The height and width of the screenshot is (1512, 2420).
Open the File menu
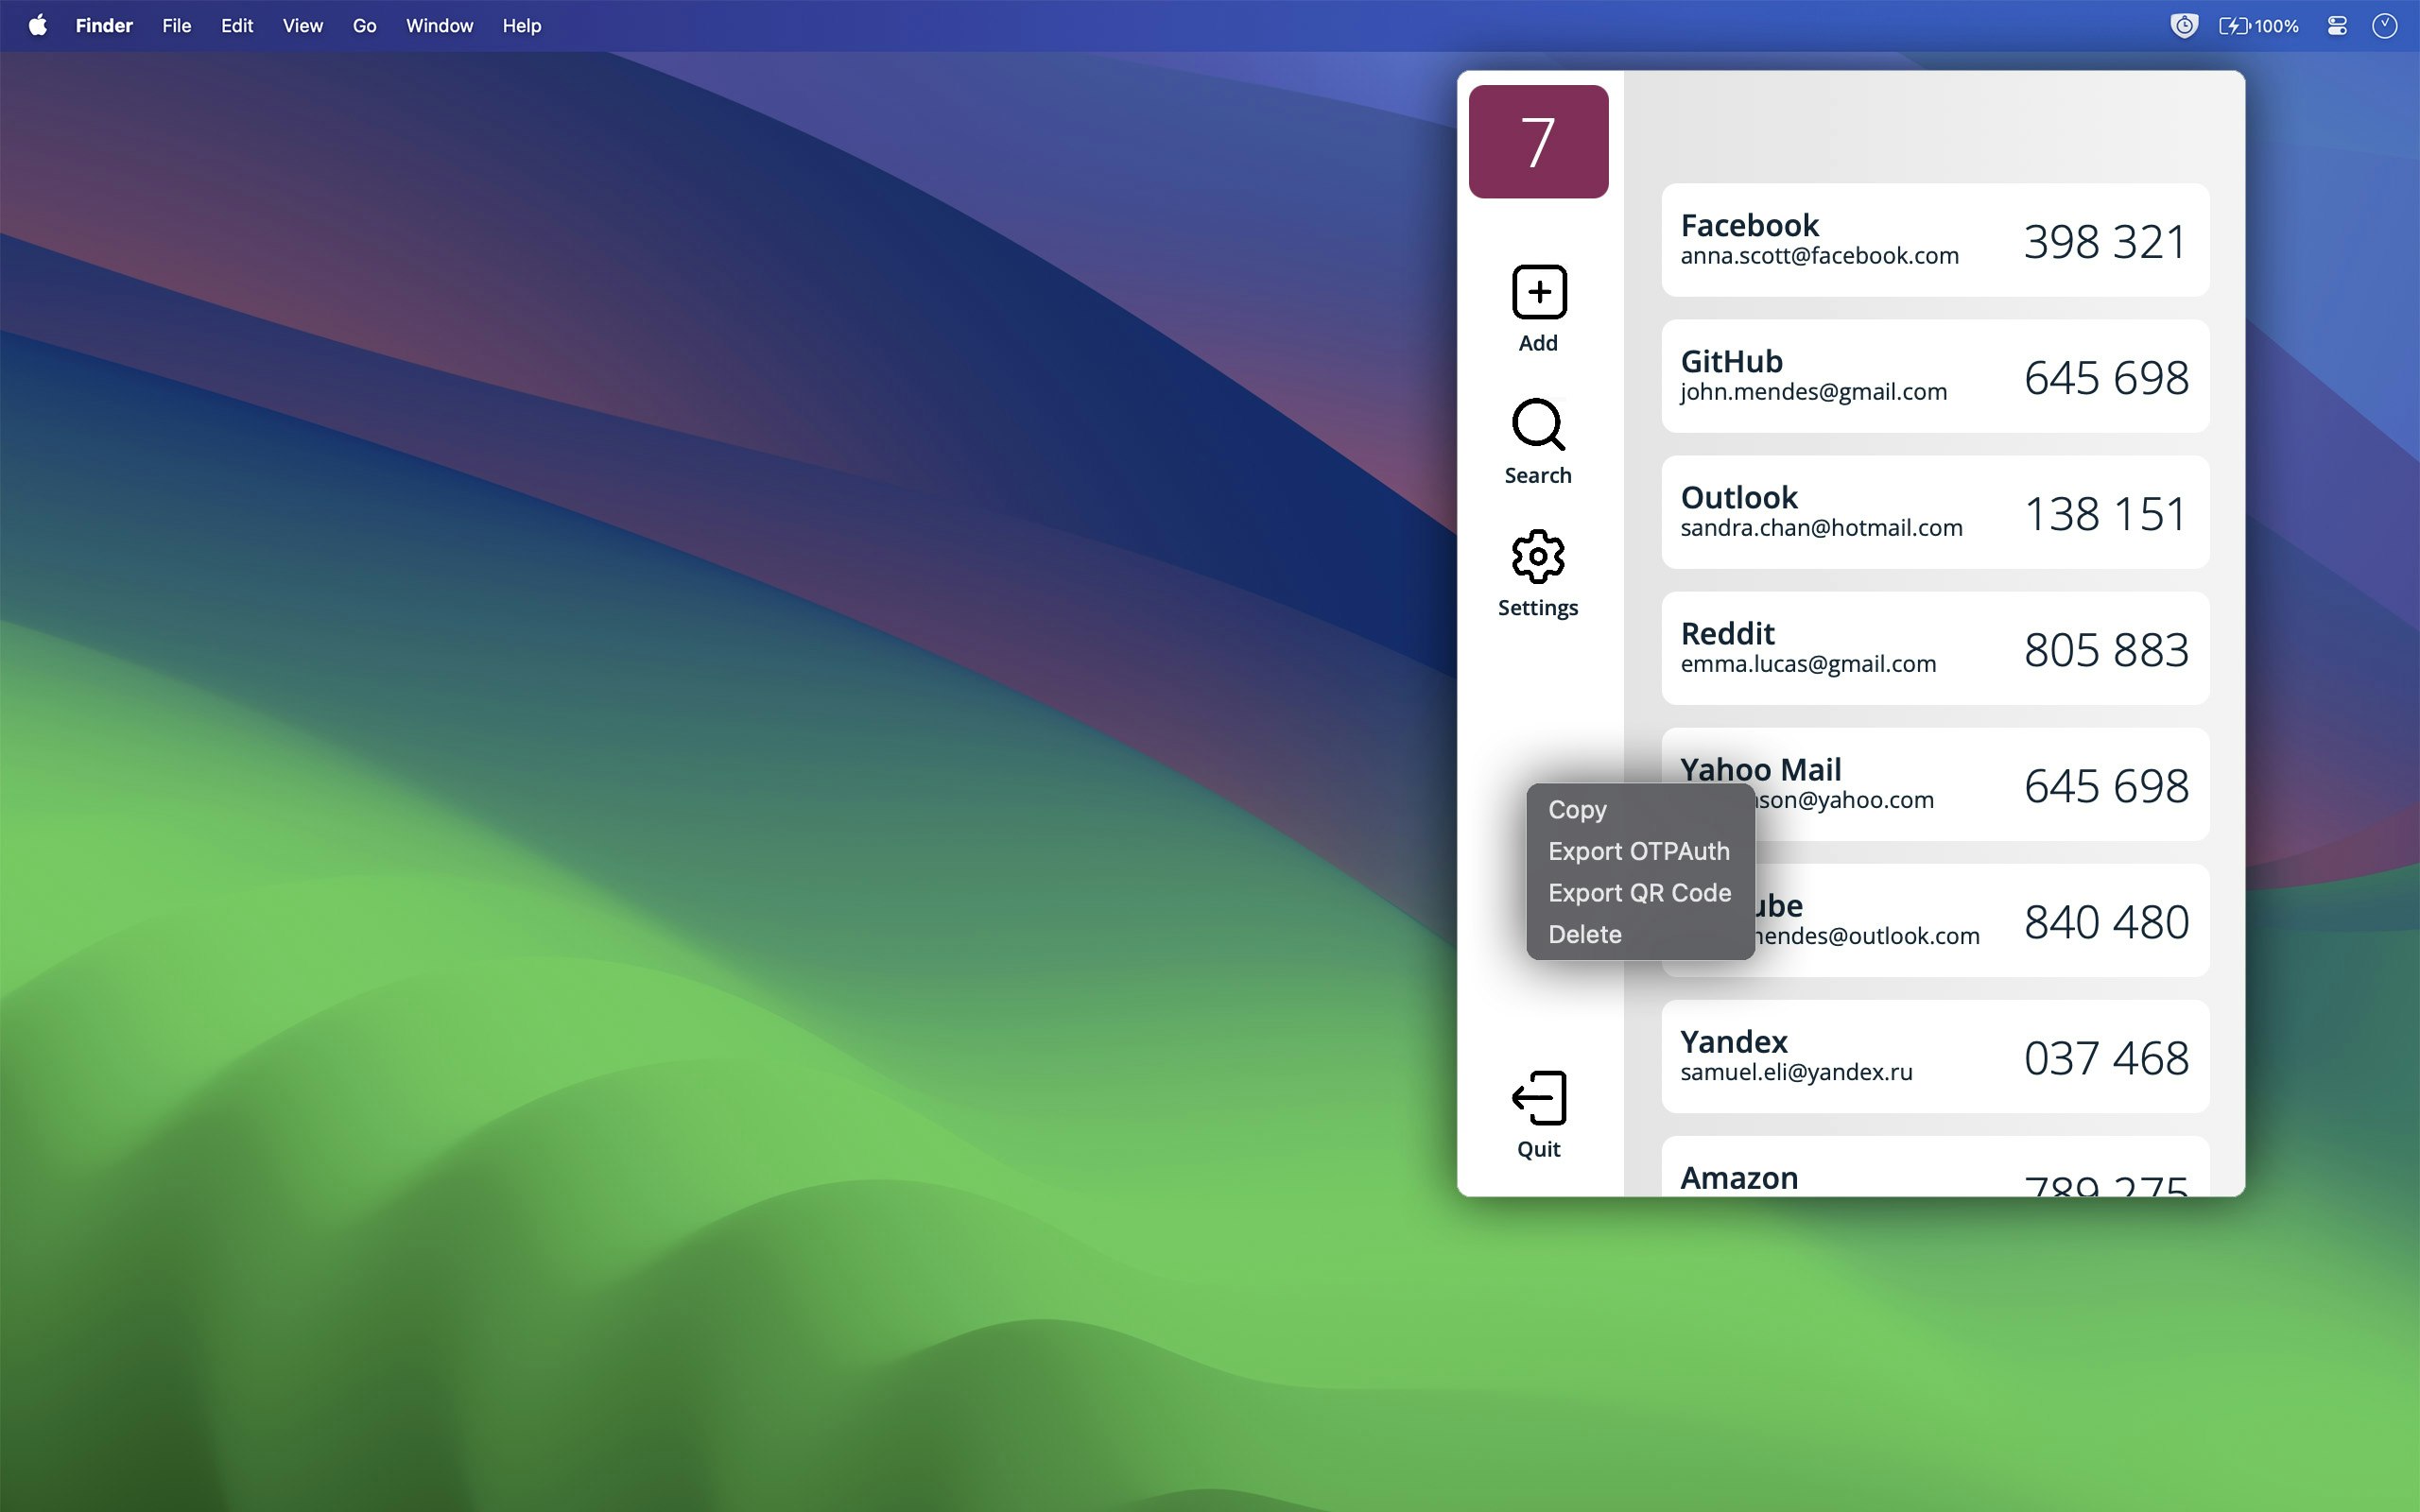pyautogui.click(x=176, y=26)
